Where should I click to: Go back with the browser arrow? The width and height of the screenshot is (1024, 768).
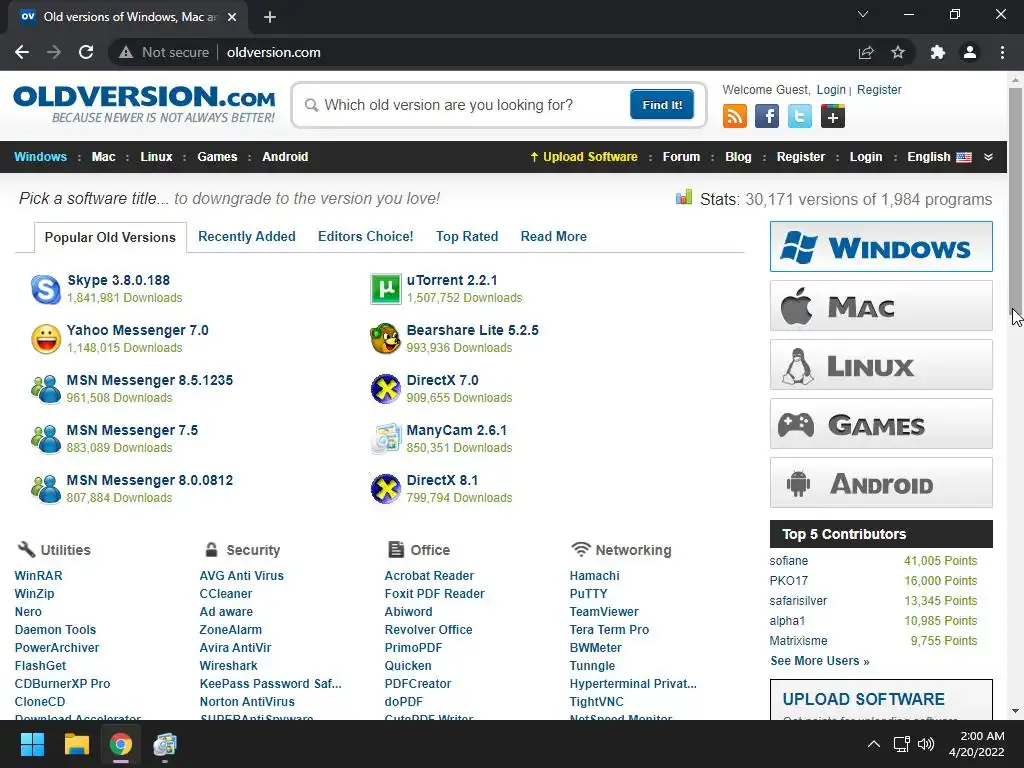tap(22, 52)
